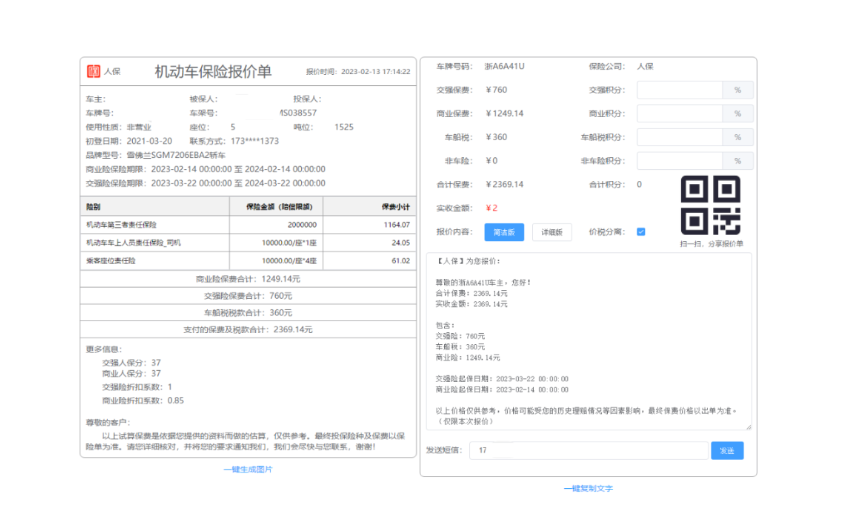Click the 发送短信 phone number field
Screen dimensions: 856x519
tap(588, 450)
